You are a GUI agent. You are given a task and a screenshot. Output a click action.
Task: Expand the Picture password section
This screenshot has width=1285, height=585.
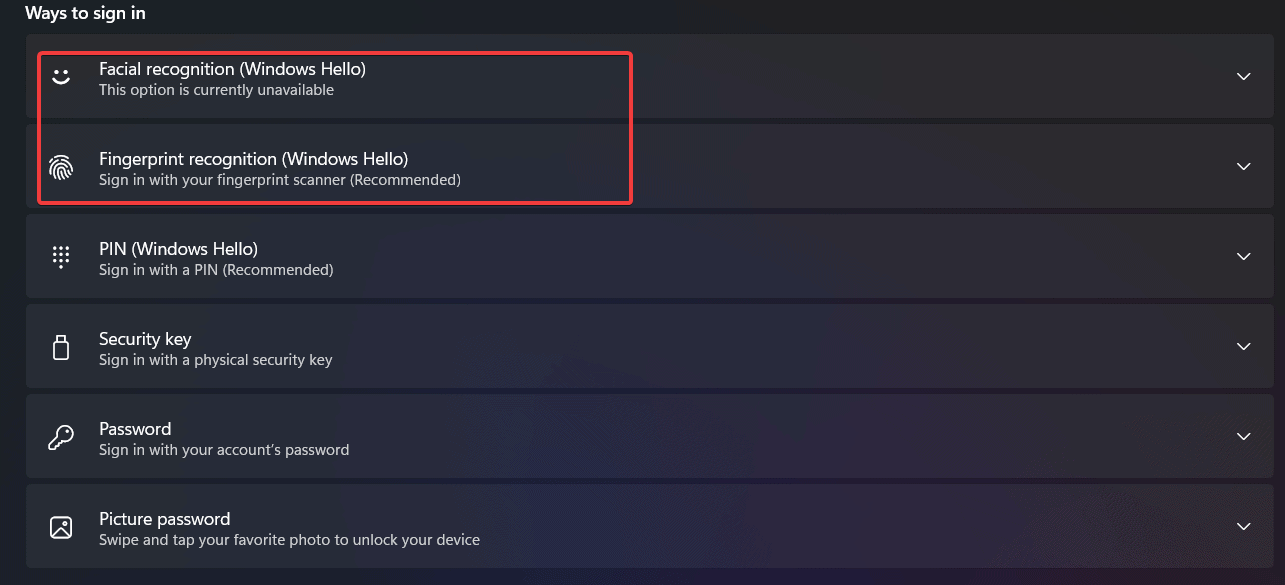[x=1243, y=526]
